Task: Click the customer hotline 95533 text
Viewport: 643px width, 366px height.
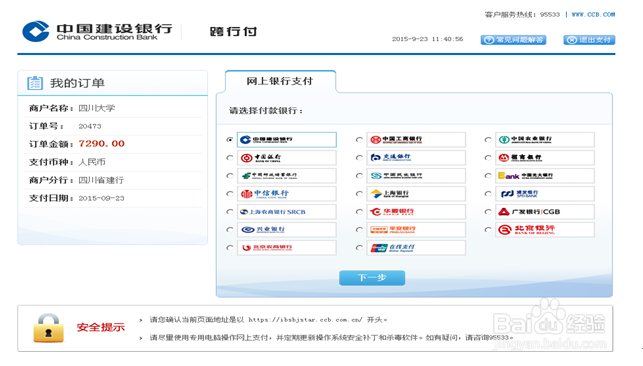Action: [522, 14]
